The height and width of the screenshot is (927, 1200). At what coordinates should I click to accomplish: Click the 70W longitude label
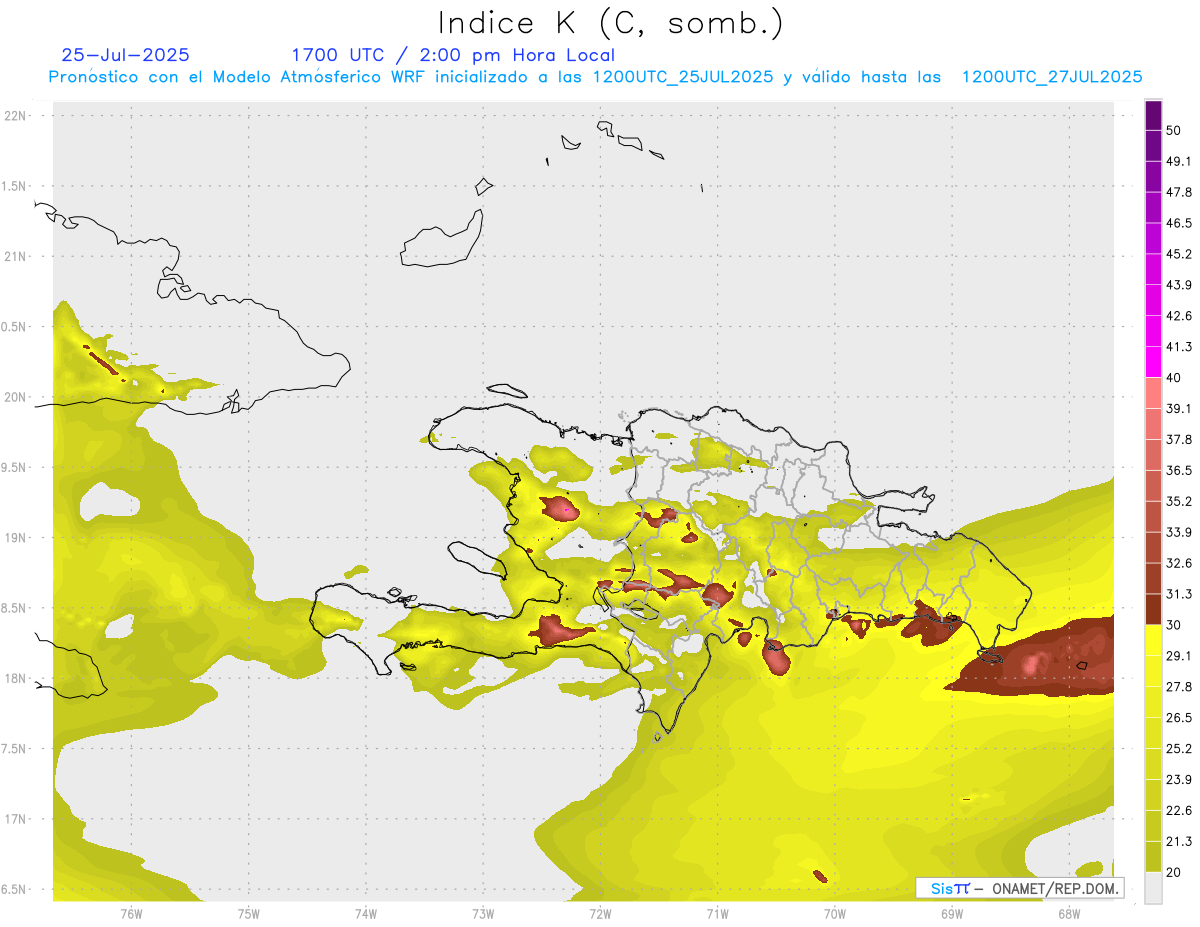point(835,913)
